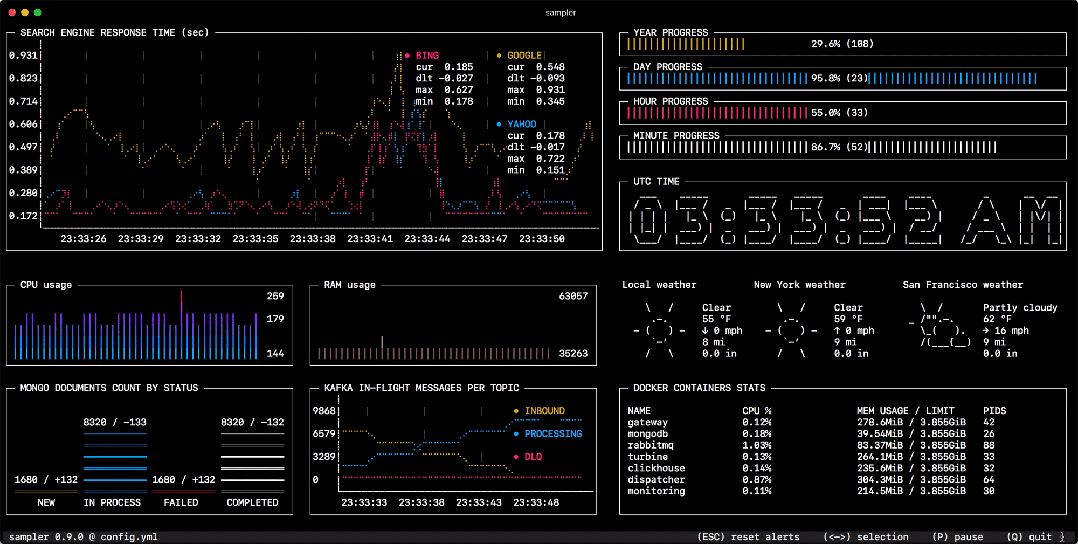The width and height of the screenshot is (1078, 544).
Task: Click the San Francisco partly cloudy icon
Action: [x=939, y=325]
